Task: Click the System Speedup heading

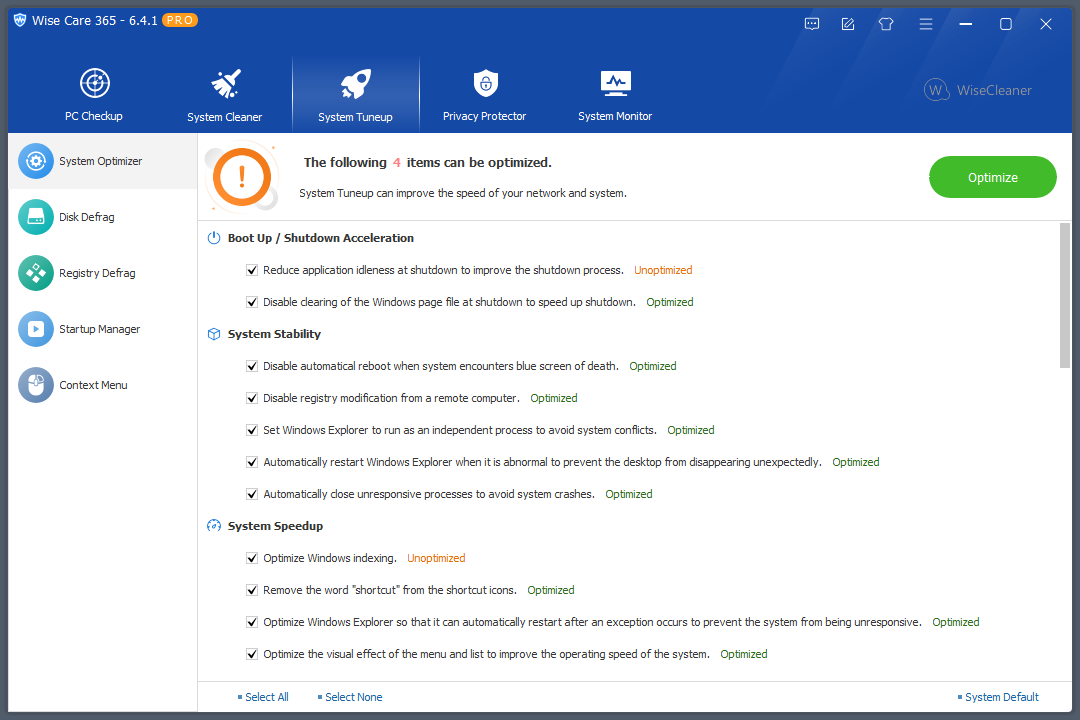Action: (276, 526)
